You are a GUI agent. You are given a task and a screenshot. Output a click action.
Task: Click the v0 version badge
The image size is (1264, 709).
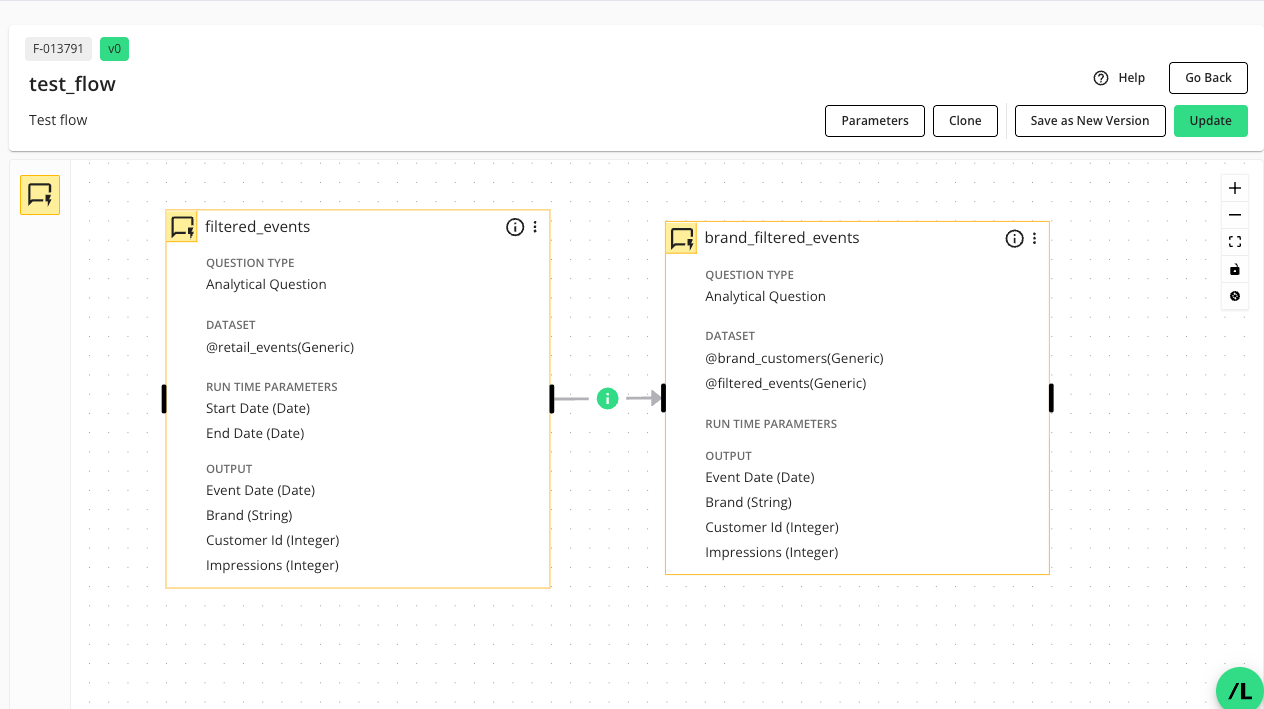pyautogui.click(x=114, y=48)
